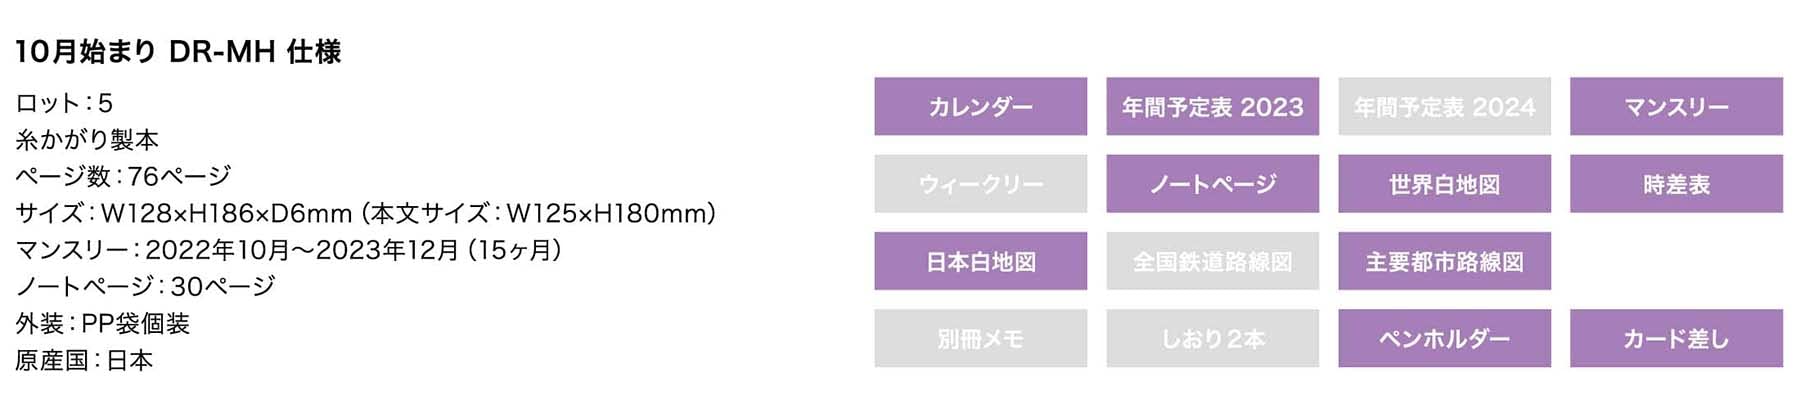Click the マンスリー date range text line
This screenshot has width=1800, height=409.
tap(288, 250)
